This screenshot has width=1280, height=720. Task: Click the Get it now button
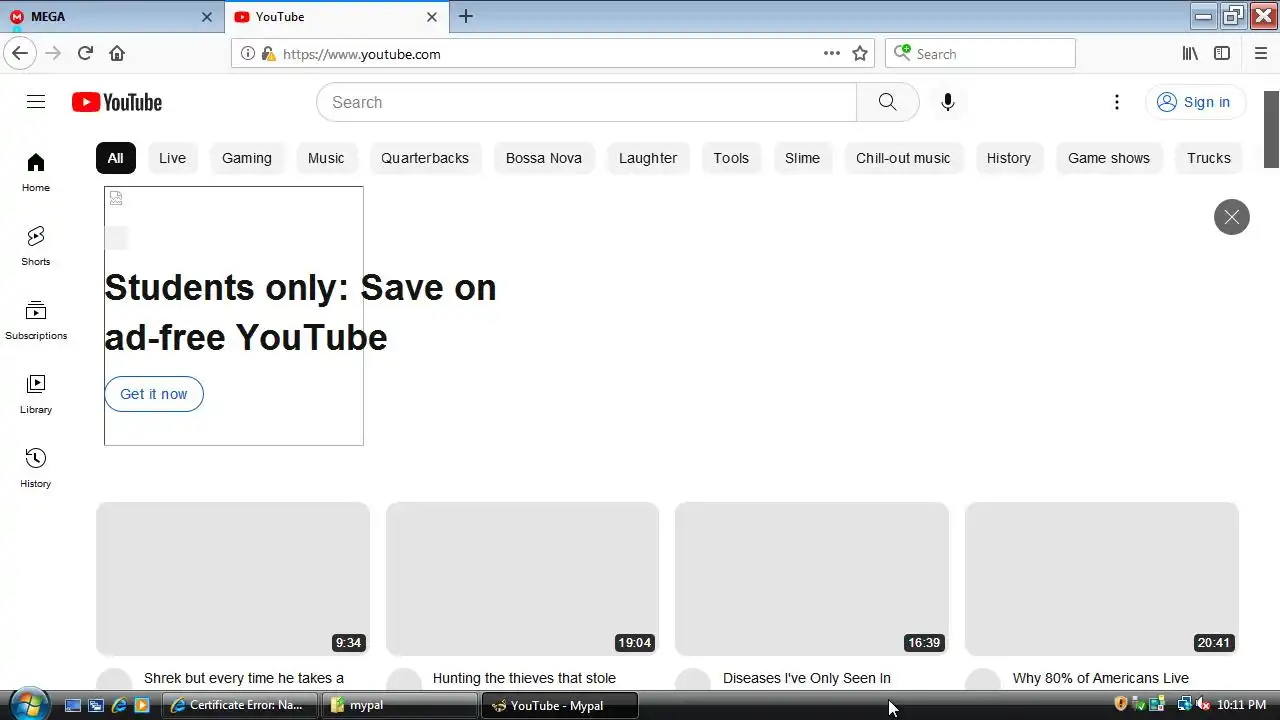pos(154,394)
